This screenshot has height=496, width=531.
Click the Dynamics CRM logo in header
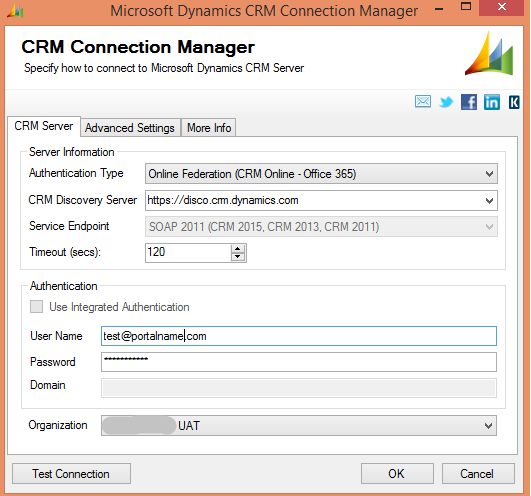point(489,53)
